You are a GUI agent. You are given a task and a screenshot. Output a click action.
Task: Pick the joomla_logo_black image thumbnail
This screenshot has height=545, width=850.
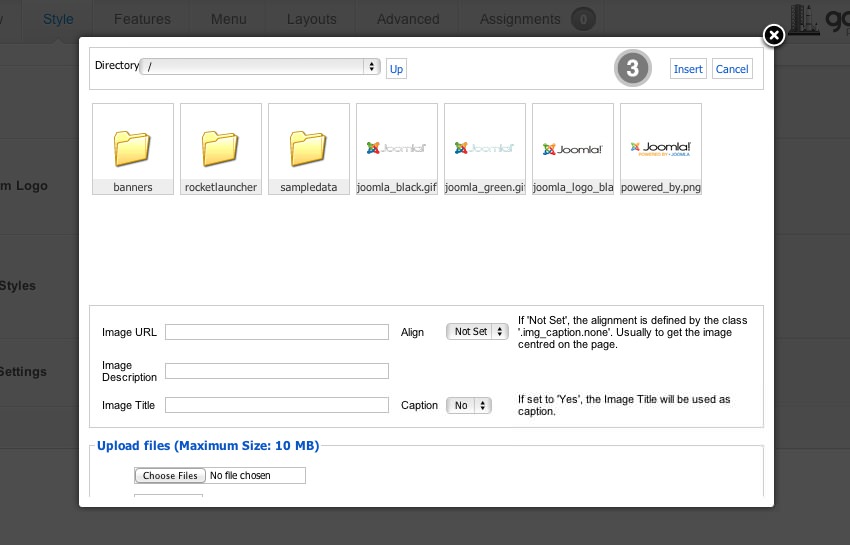coord(573,148)
